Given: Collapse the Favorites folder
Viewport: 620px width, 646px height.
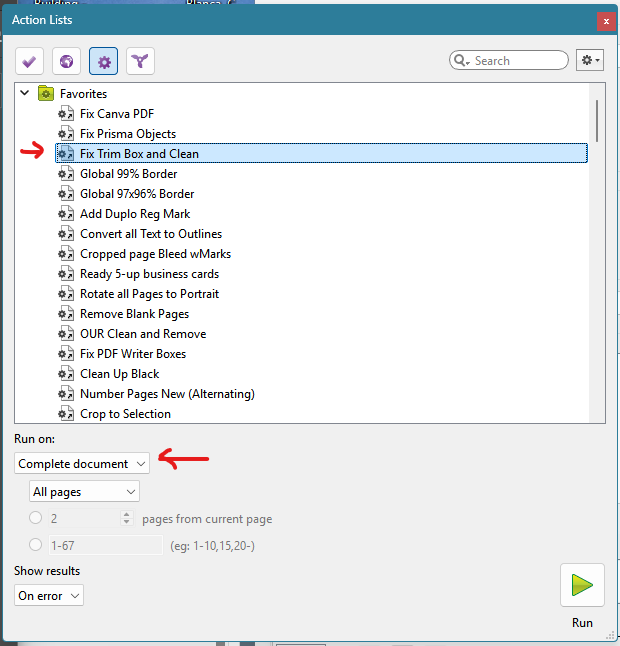Looking at the screenshot, I should point(25,93).
